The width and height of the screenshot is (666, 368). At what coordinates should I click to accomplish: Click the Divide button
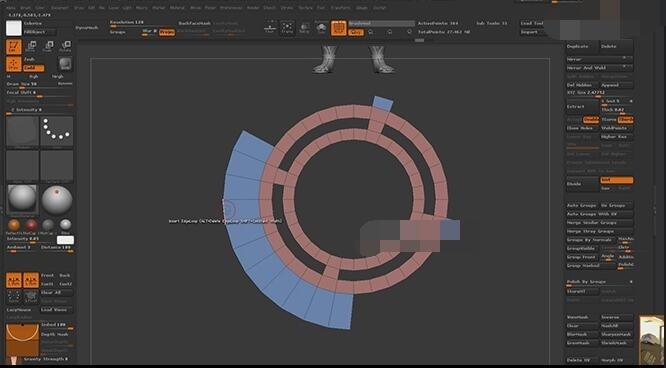click(582, 184)
